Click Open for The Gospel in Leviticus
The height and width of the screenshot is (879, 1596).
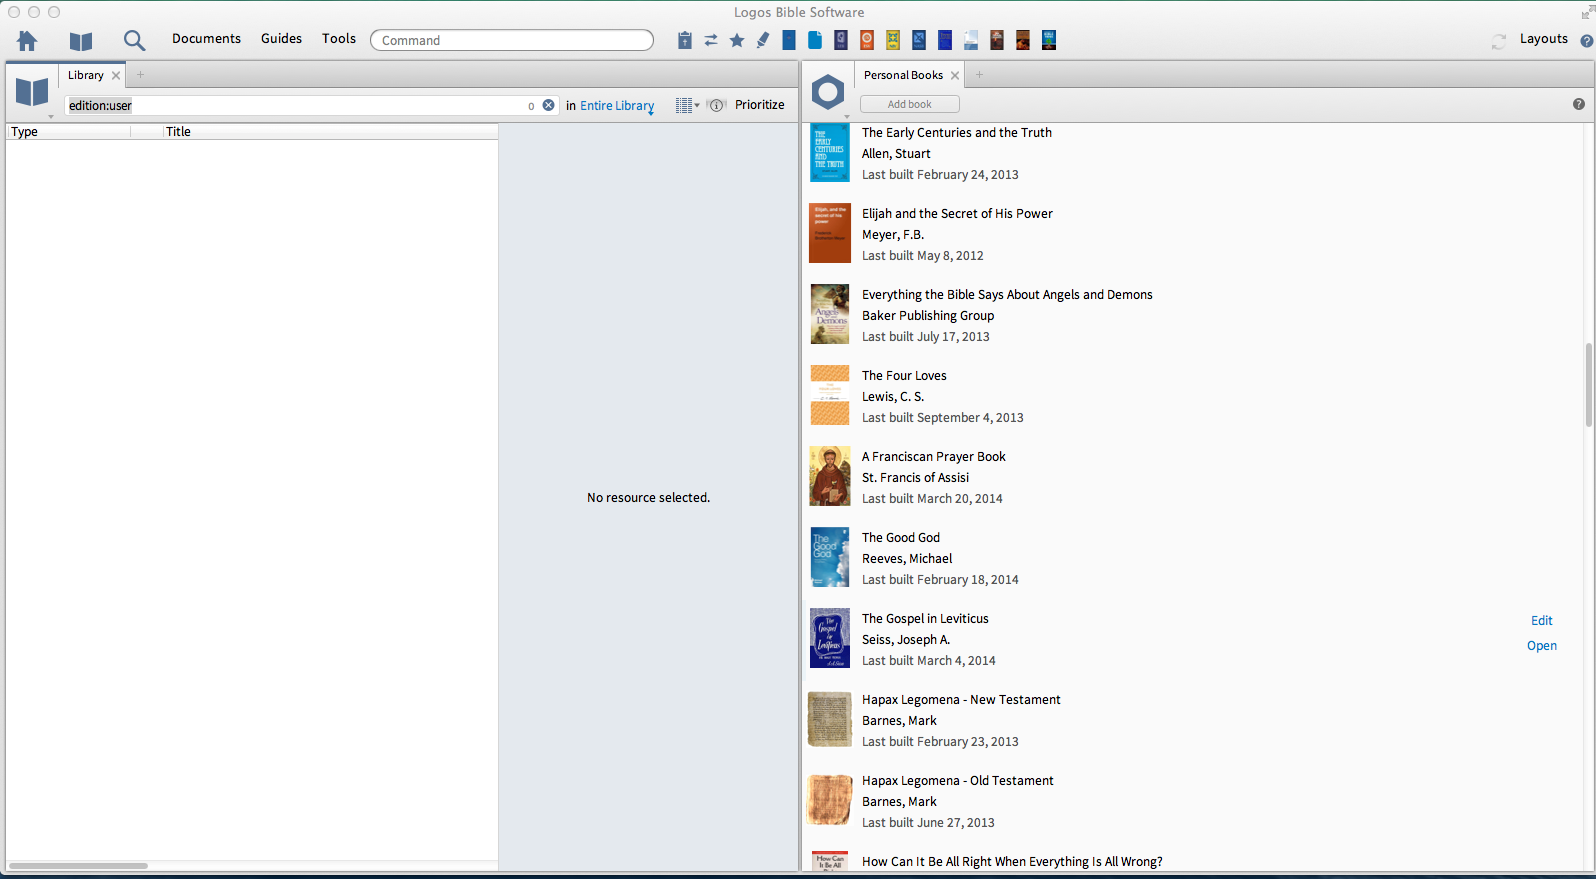[1541, 646]
